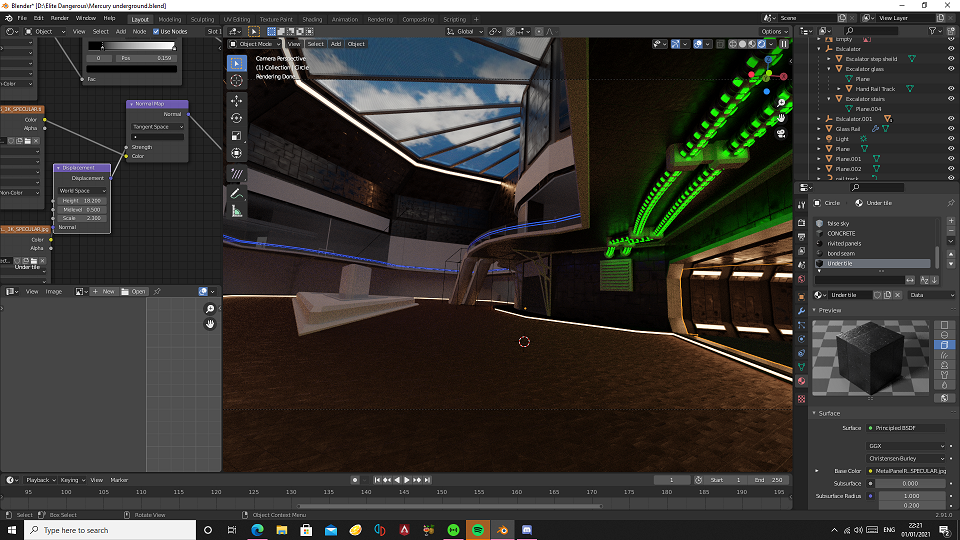Screen dimensions: 960x540
Task: Open the Options dropdown in viewport header
Action: [774, 31]
